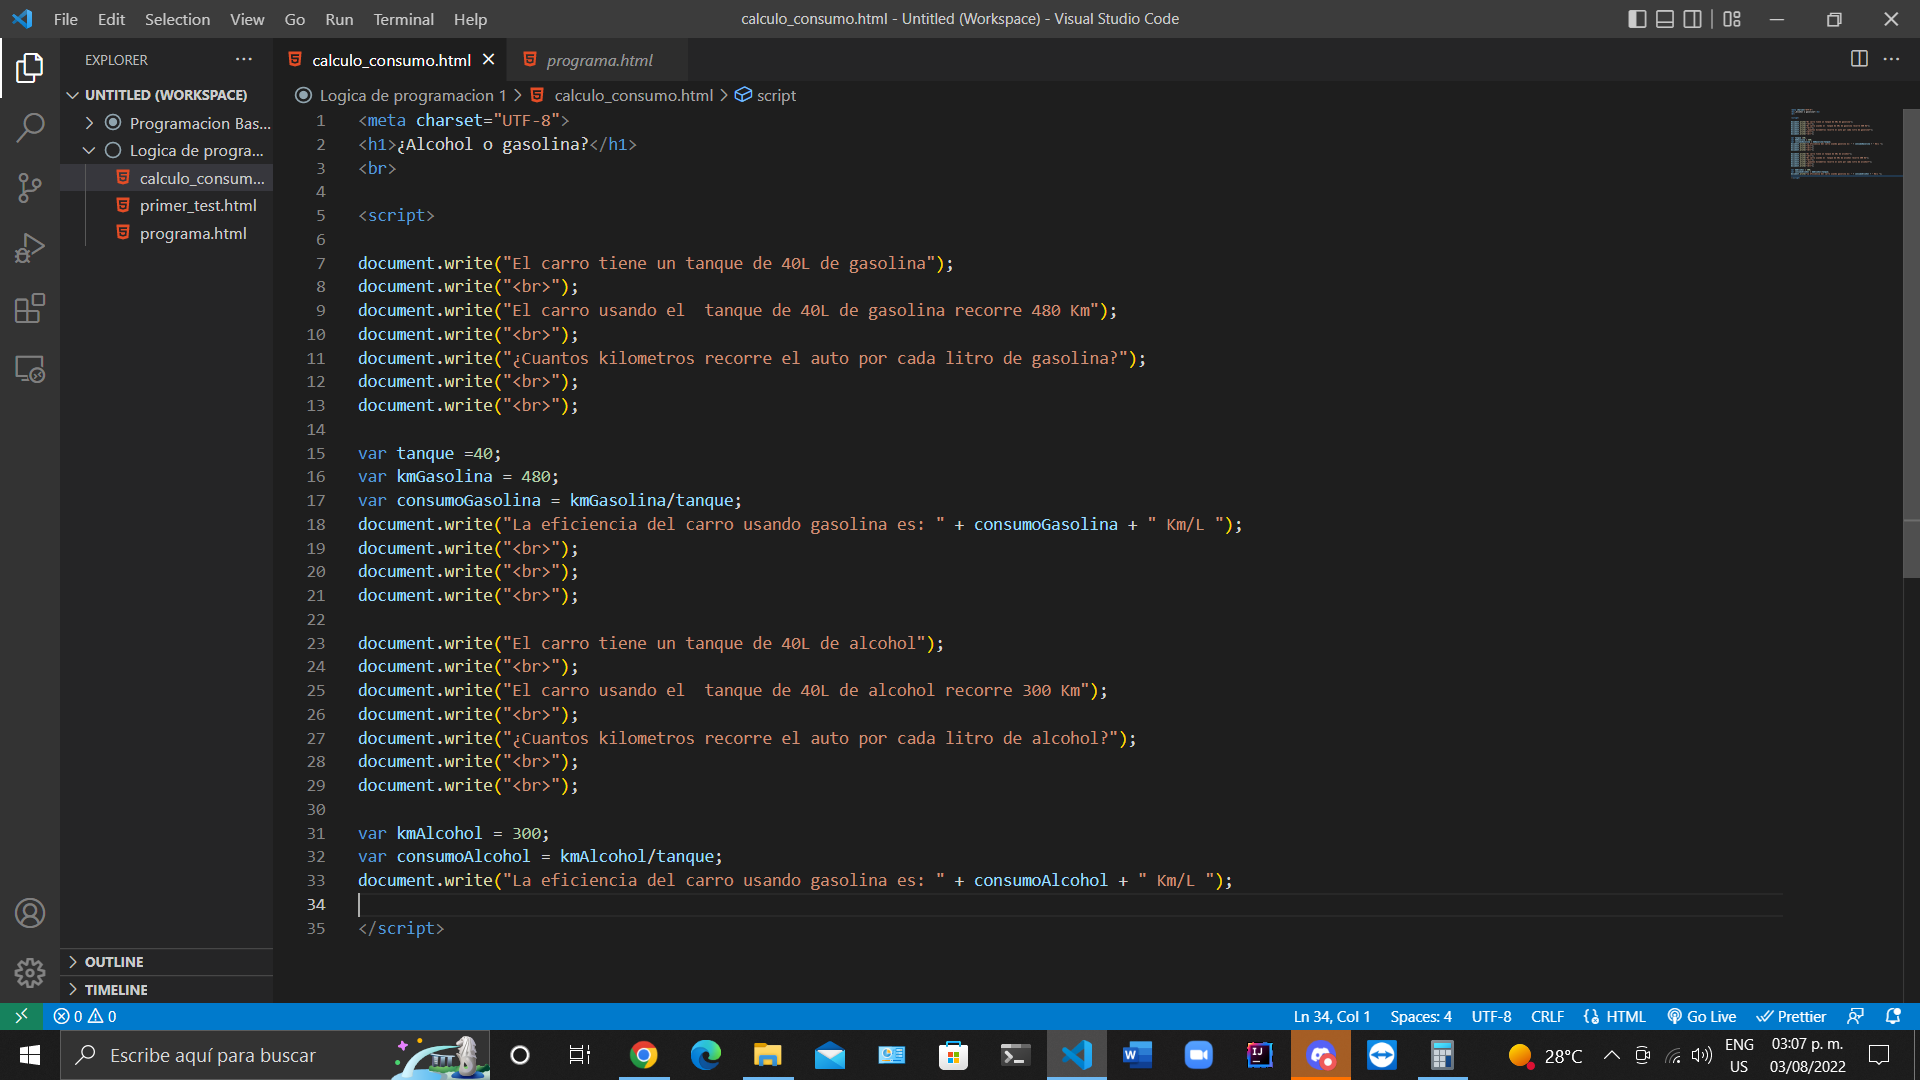Change line ending via CRLF
Viewport: 1920px width, 1080px height.
coord(1547,1016)
